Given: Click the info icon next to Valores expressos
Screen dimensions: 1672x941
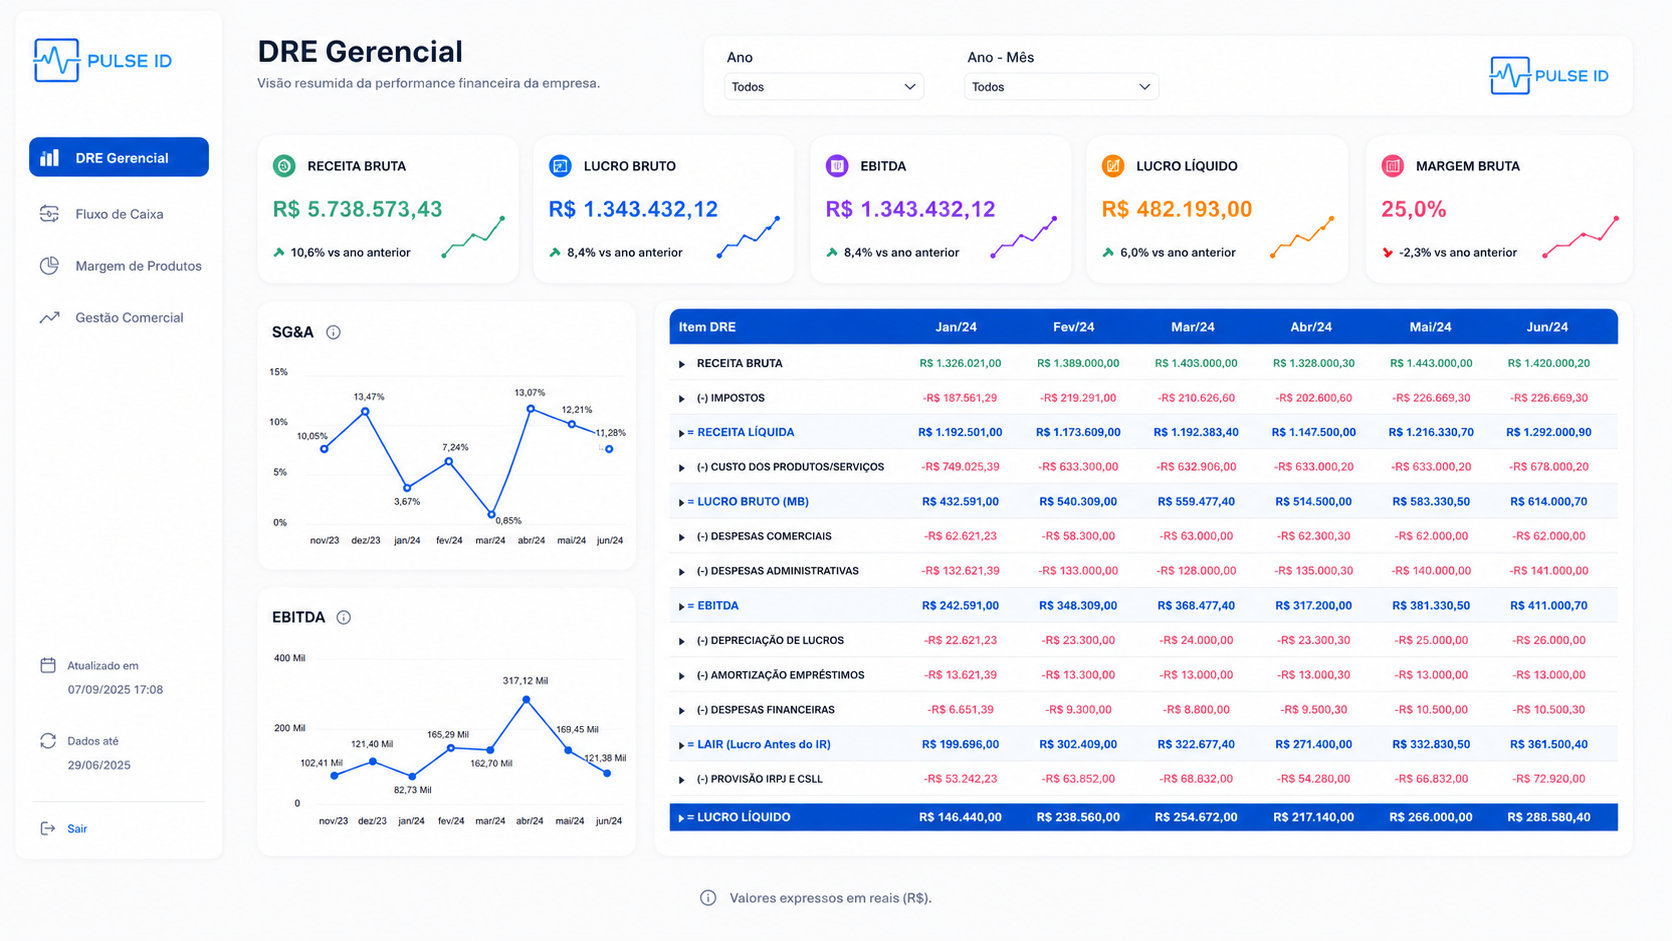Looking at the screenshot, I should (x=708, y=898).
